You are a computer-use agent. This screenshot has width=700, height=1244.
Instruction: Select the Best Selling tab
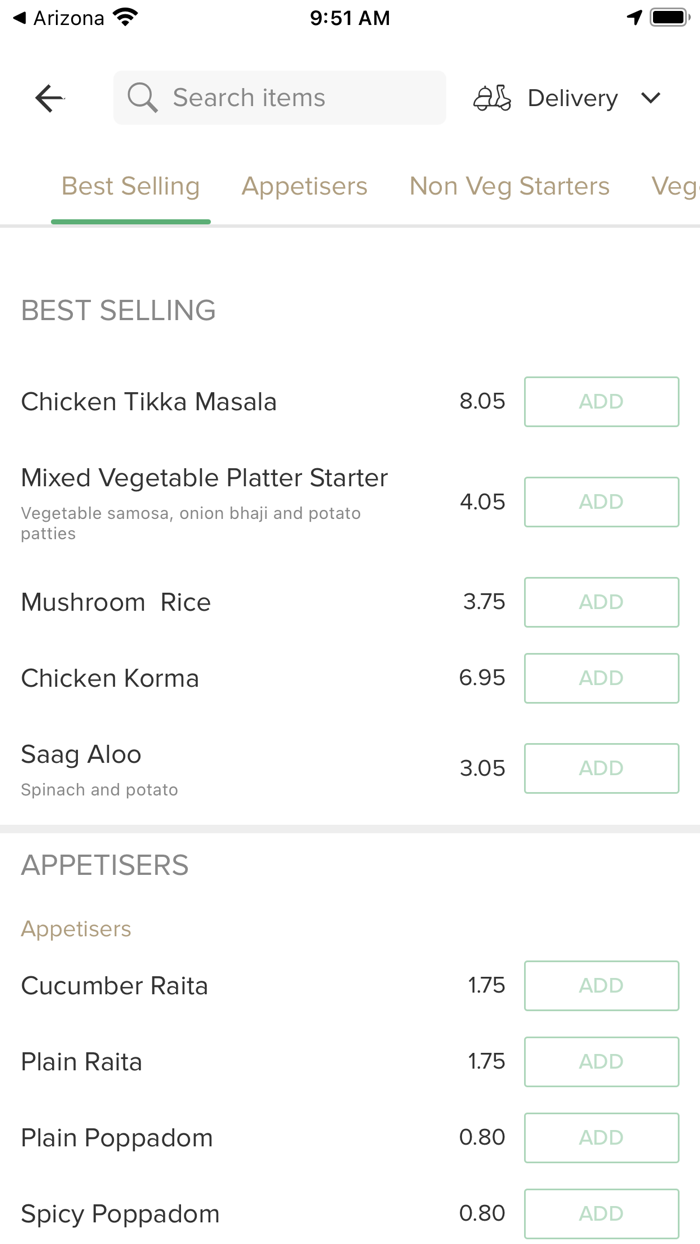pos(131,186)
